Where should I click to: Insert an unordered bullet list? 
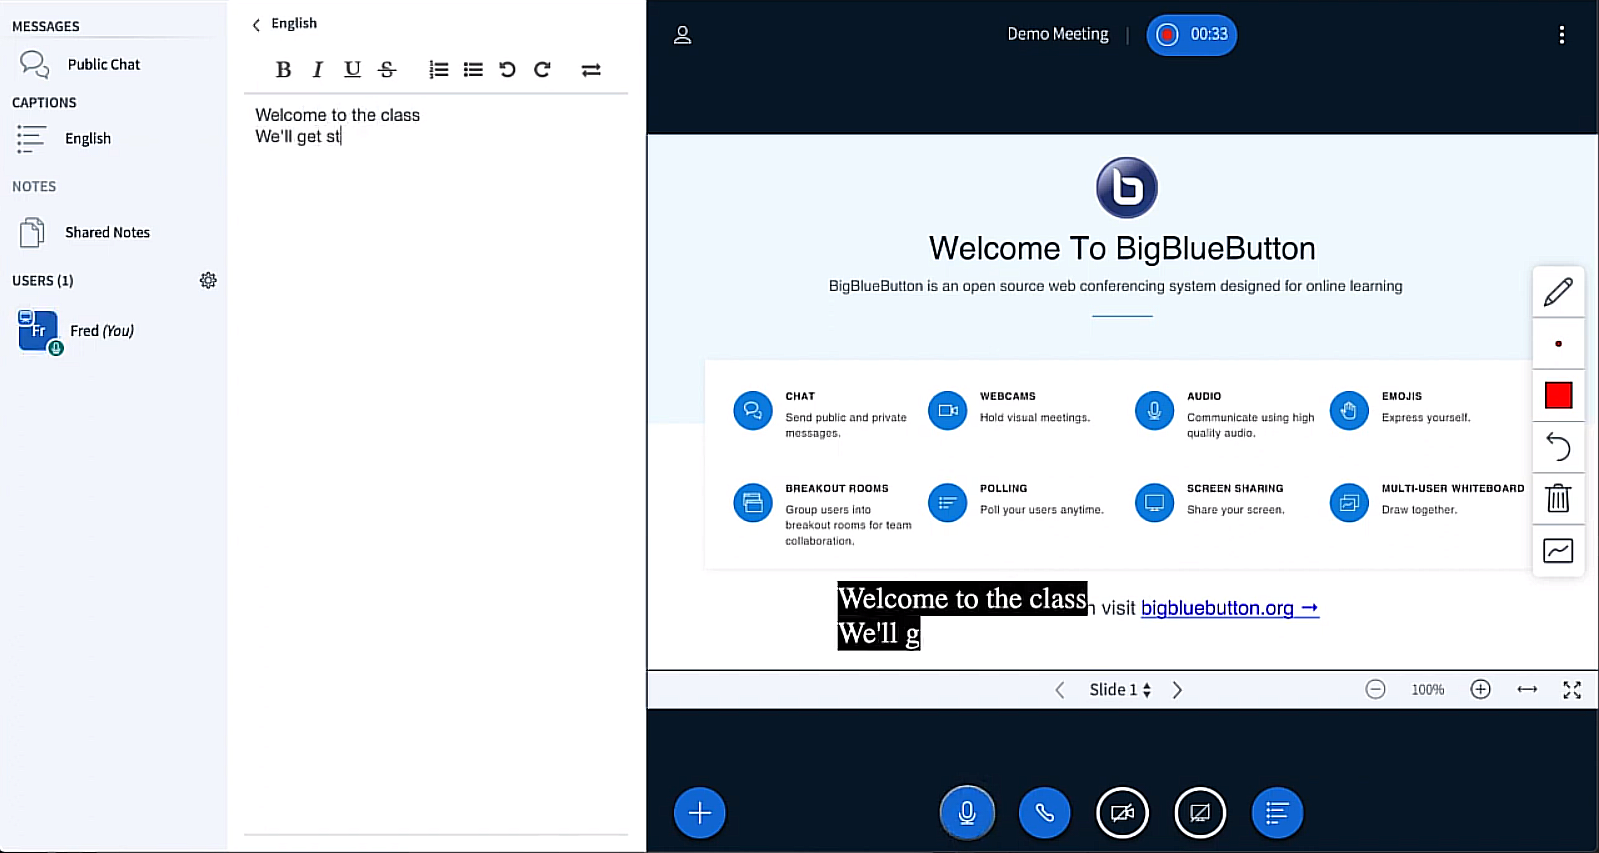click(x=473, y=69)
